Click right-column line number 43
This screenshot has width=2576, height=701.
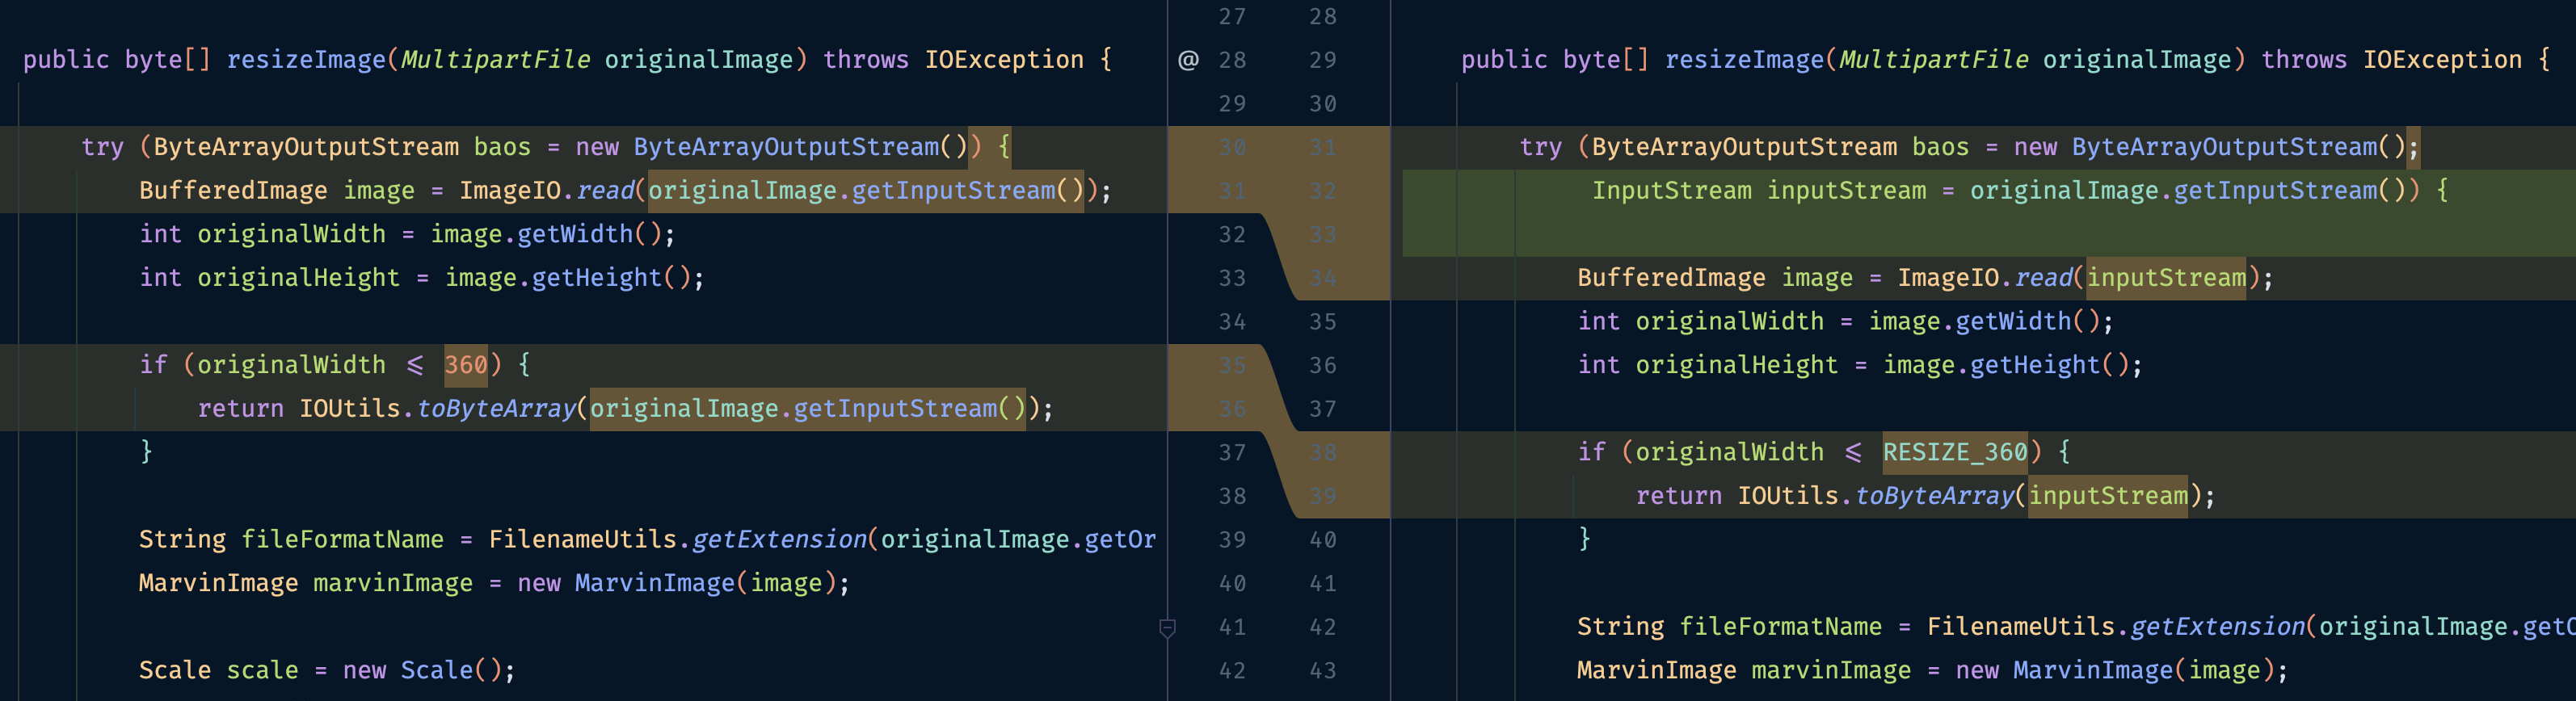click(x=1323, y=671)
